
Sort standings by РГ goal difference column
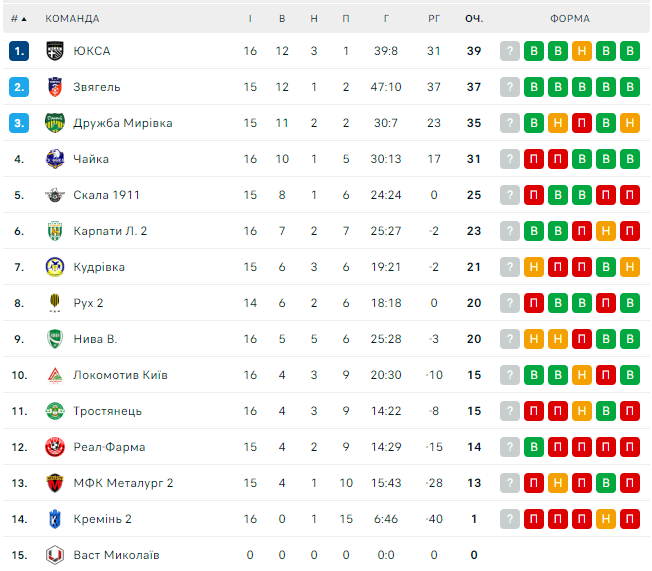[434, 18]
